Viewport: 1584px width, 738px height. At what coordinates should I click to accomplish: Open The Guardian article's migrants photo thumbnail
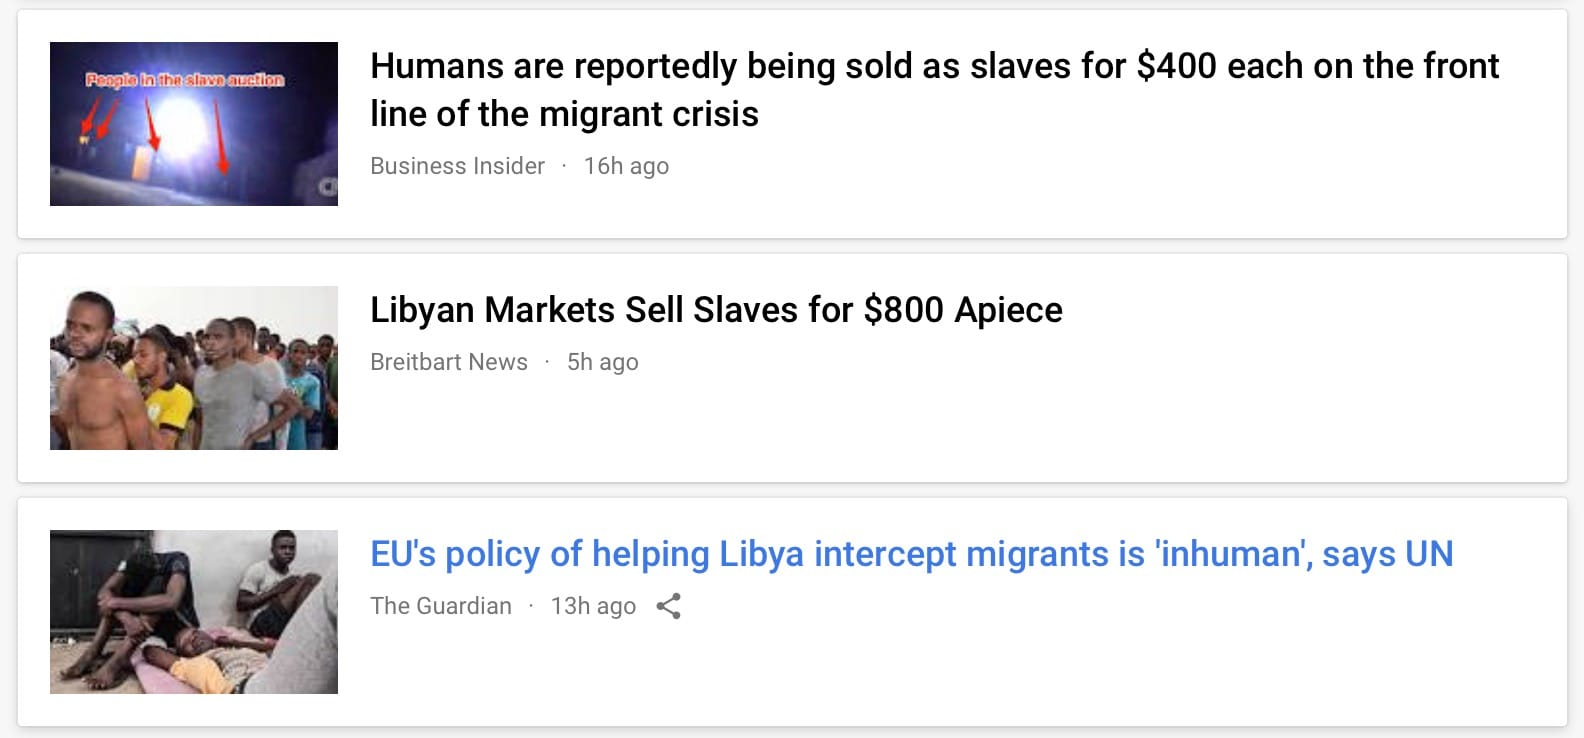[194, 612]
